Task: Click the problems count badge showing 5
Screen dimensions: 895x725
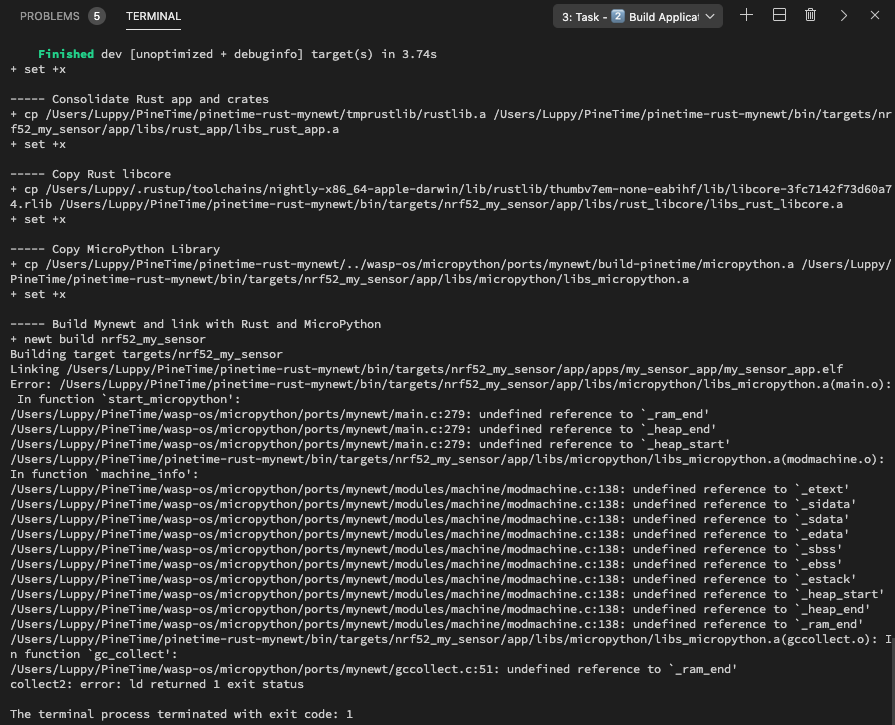Action: (96, 16)
